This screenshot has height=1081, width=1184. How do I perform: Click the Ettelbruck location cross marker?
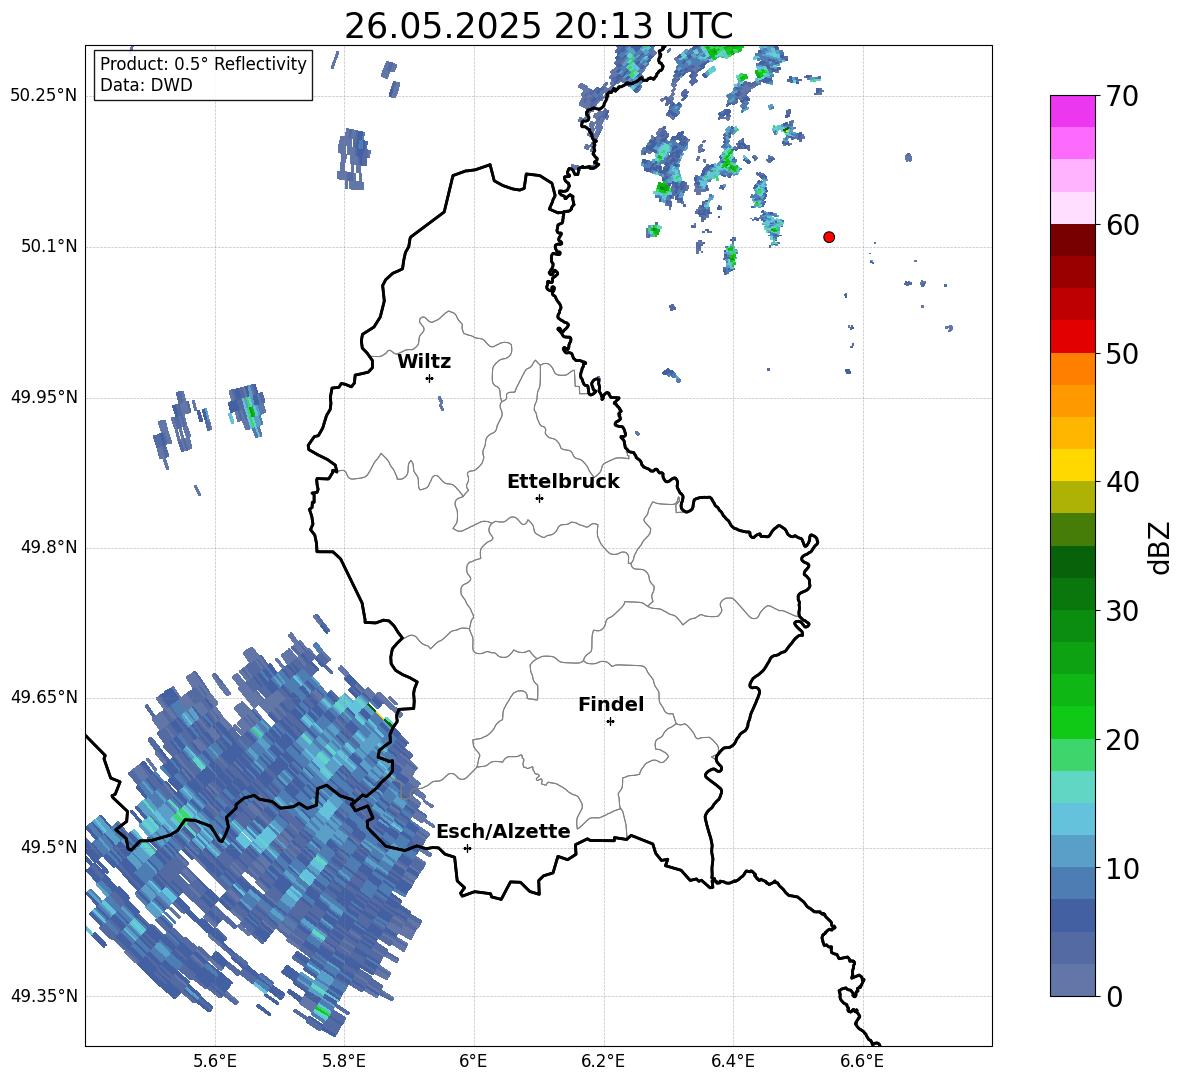539,498
